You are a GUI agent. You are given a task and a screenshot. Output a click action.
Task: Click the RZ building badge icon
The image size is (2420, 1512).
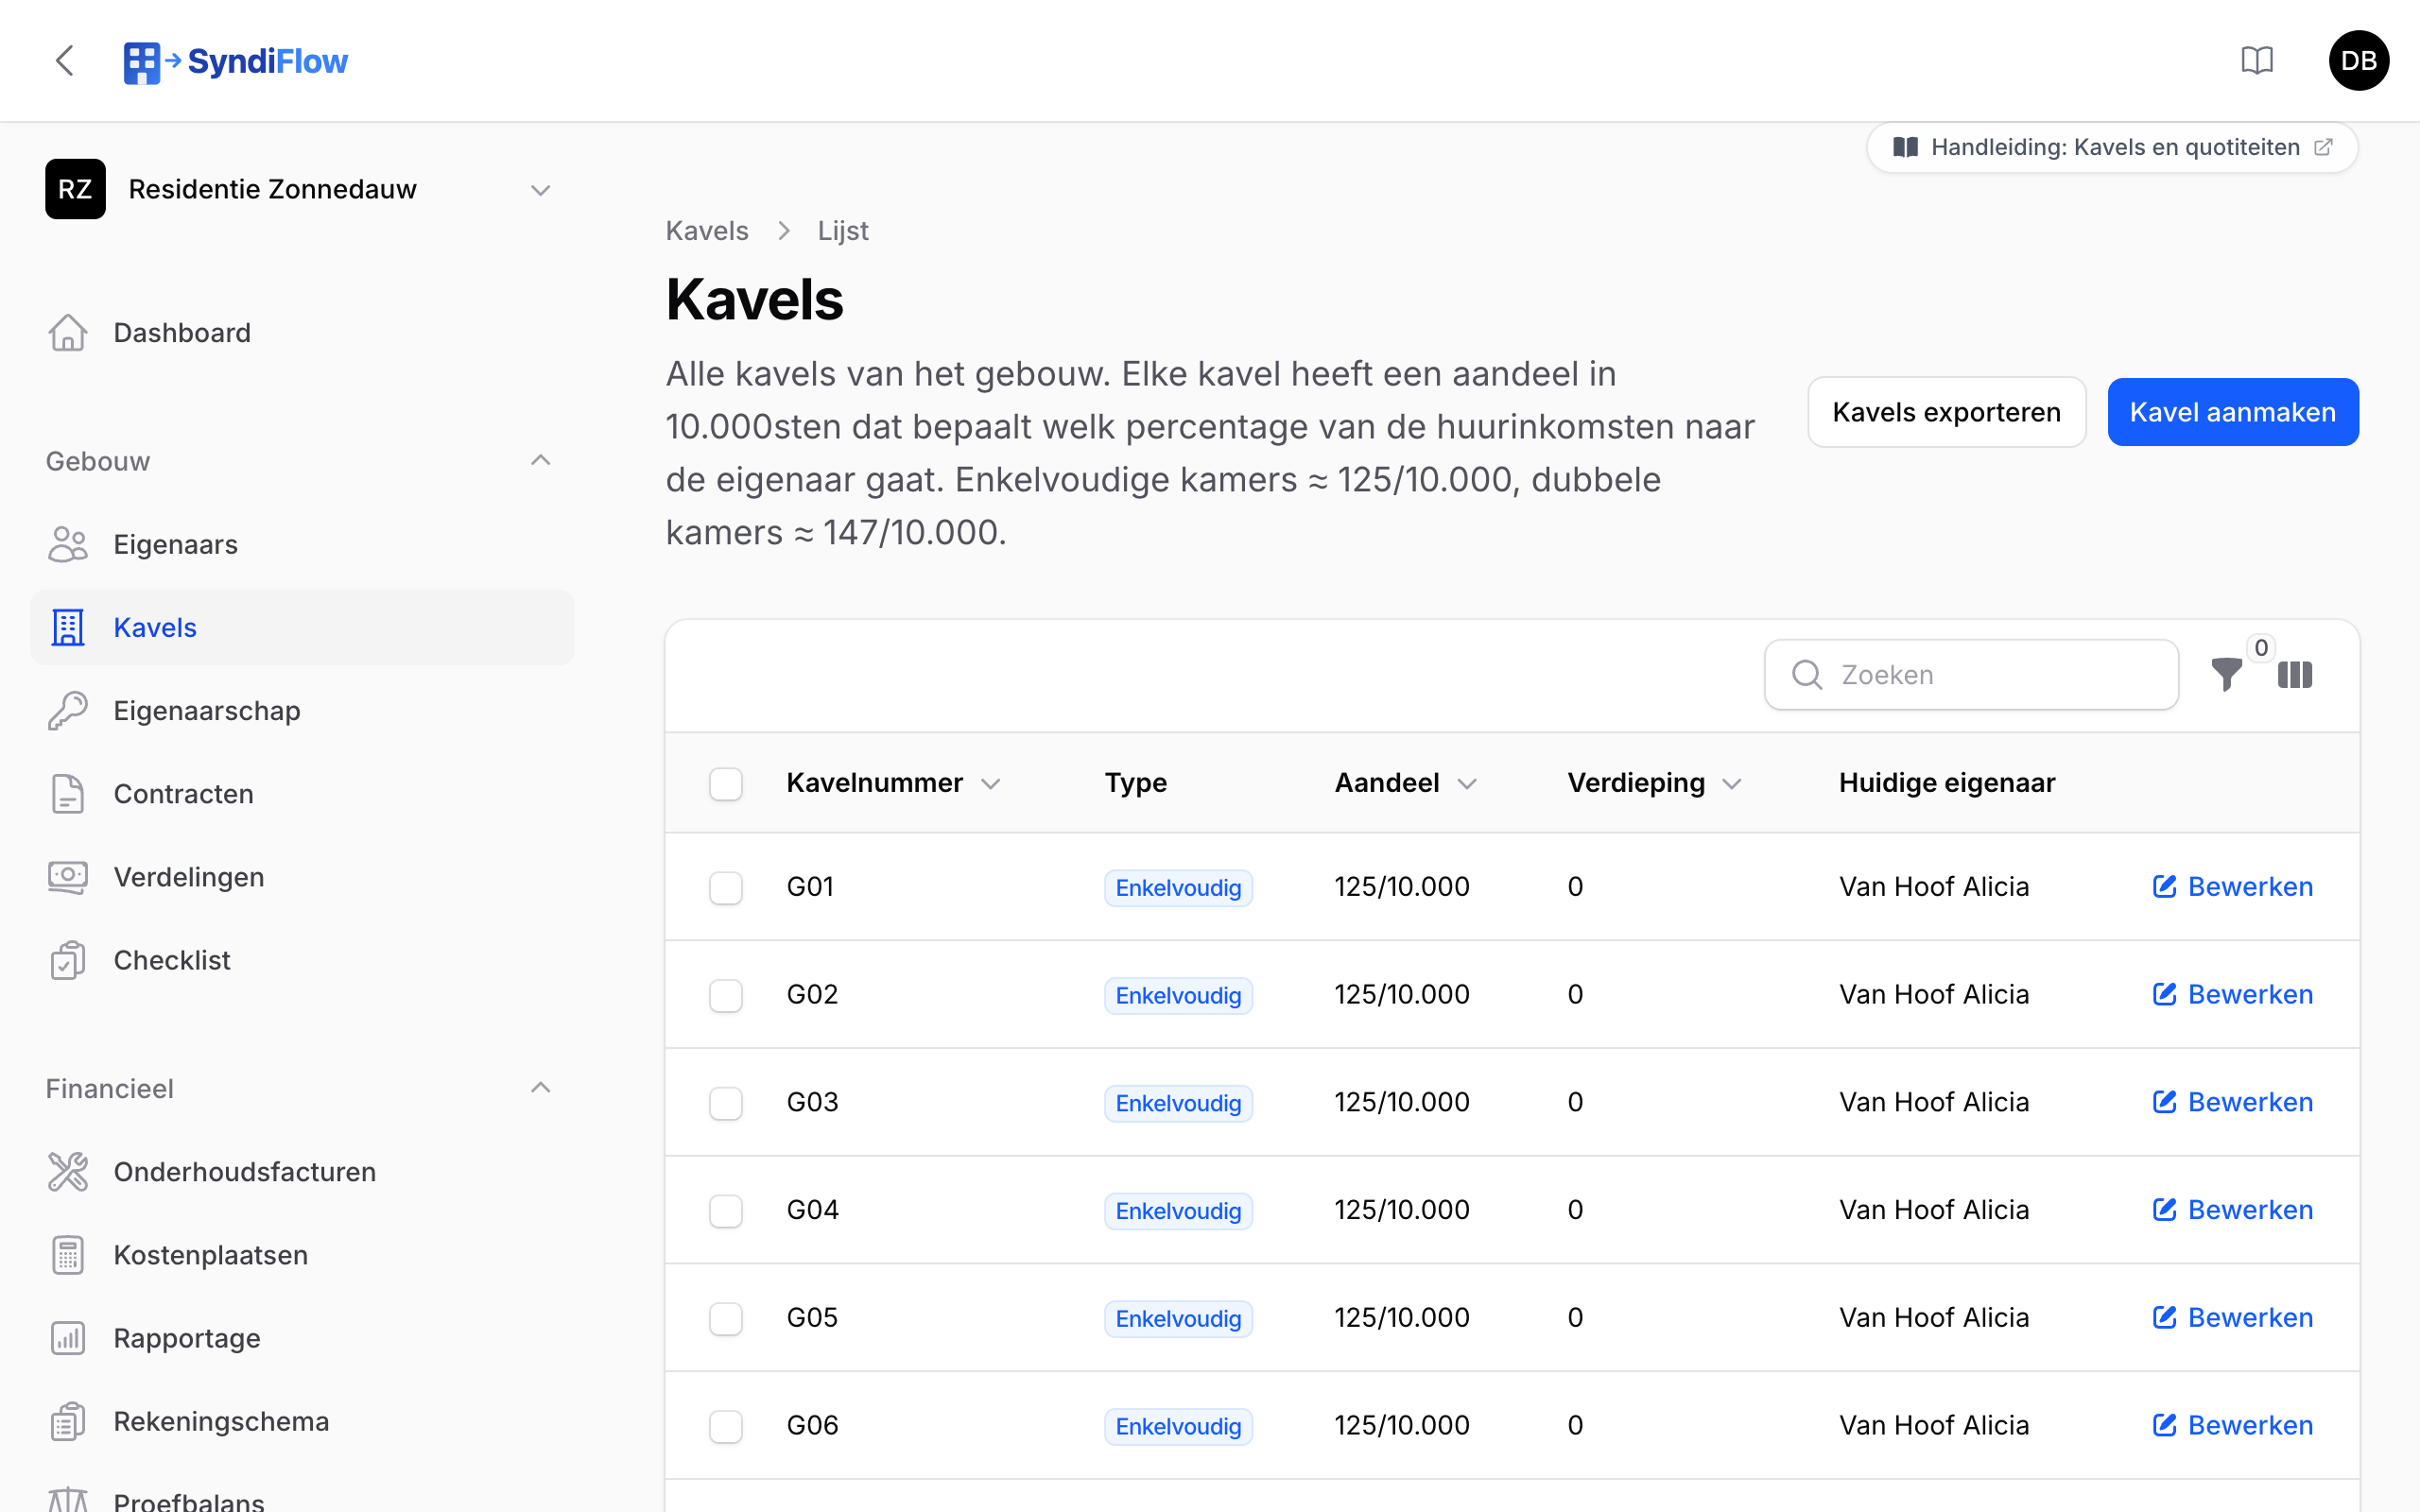[75, 189]
